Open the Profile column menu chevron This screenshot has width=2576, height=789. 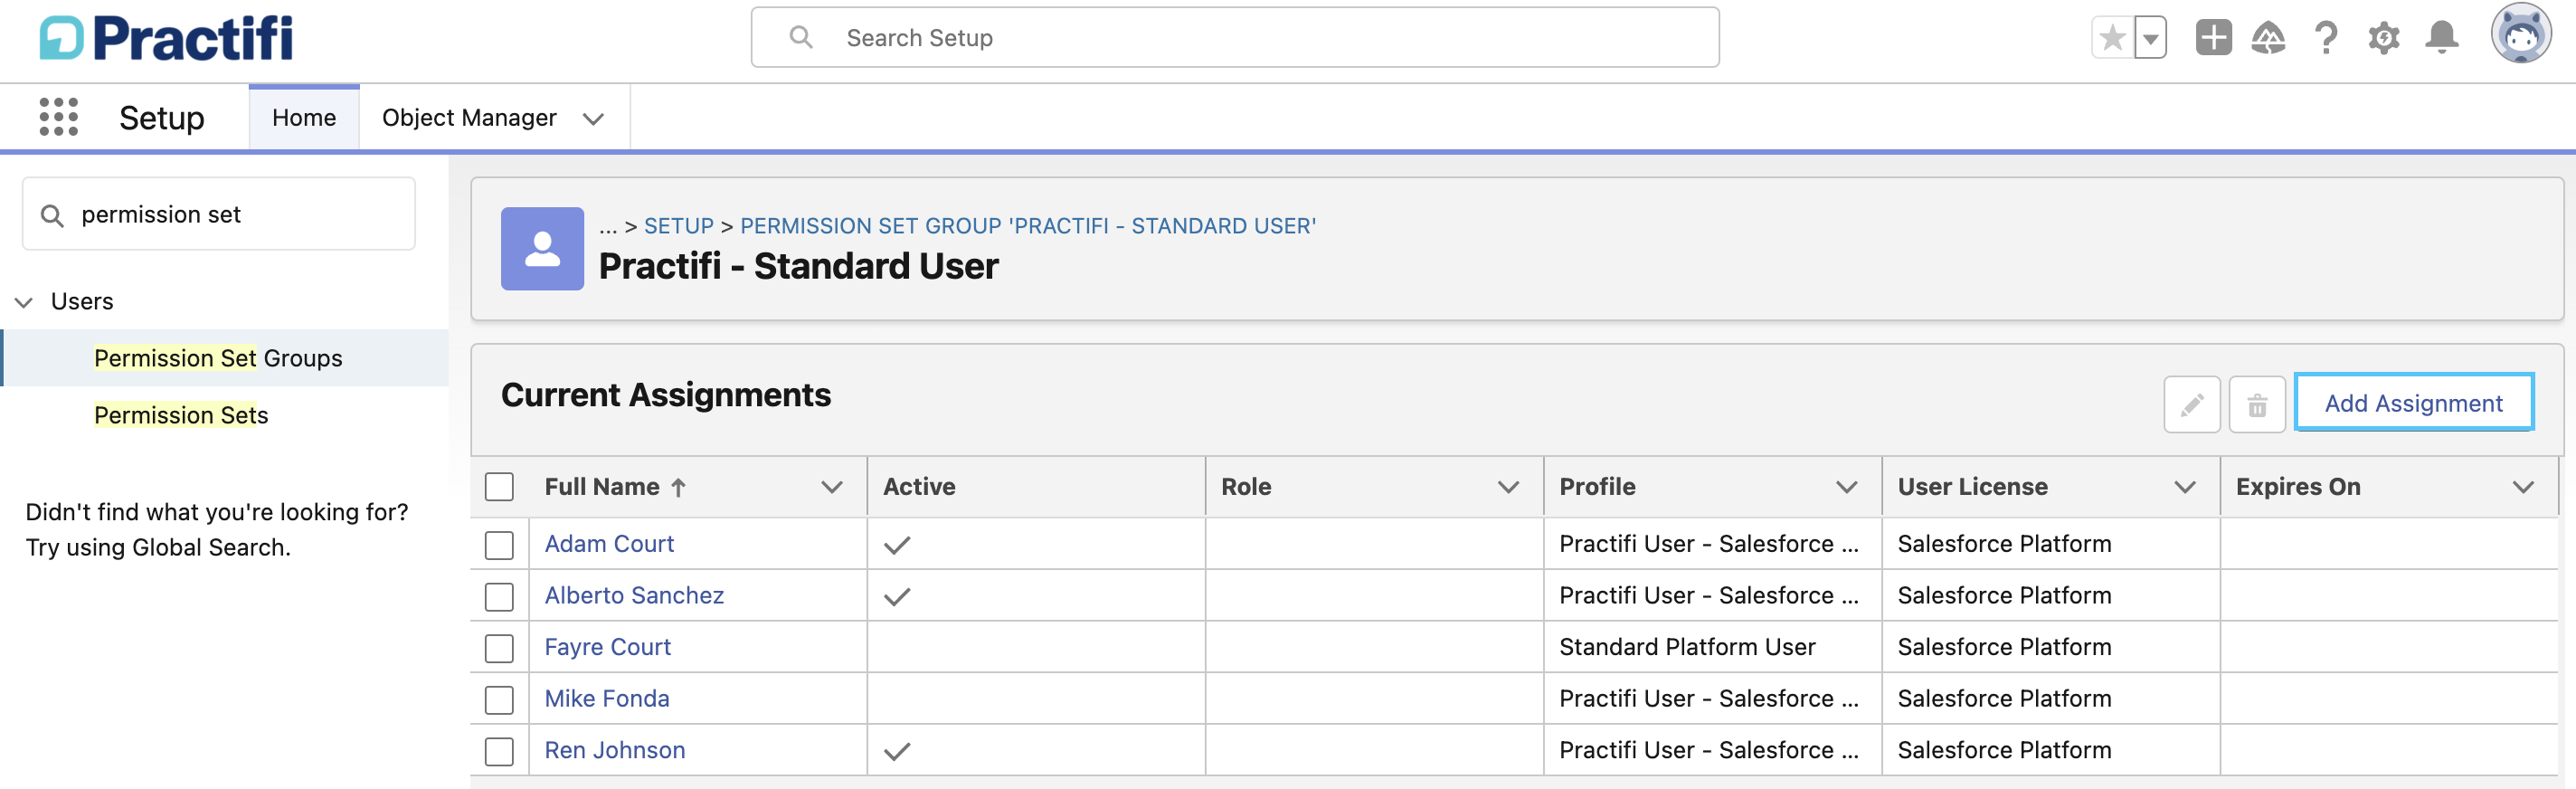point(1846,487)
